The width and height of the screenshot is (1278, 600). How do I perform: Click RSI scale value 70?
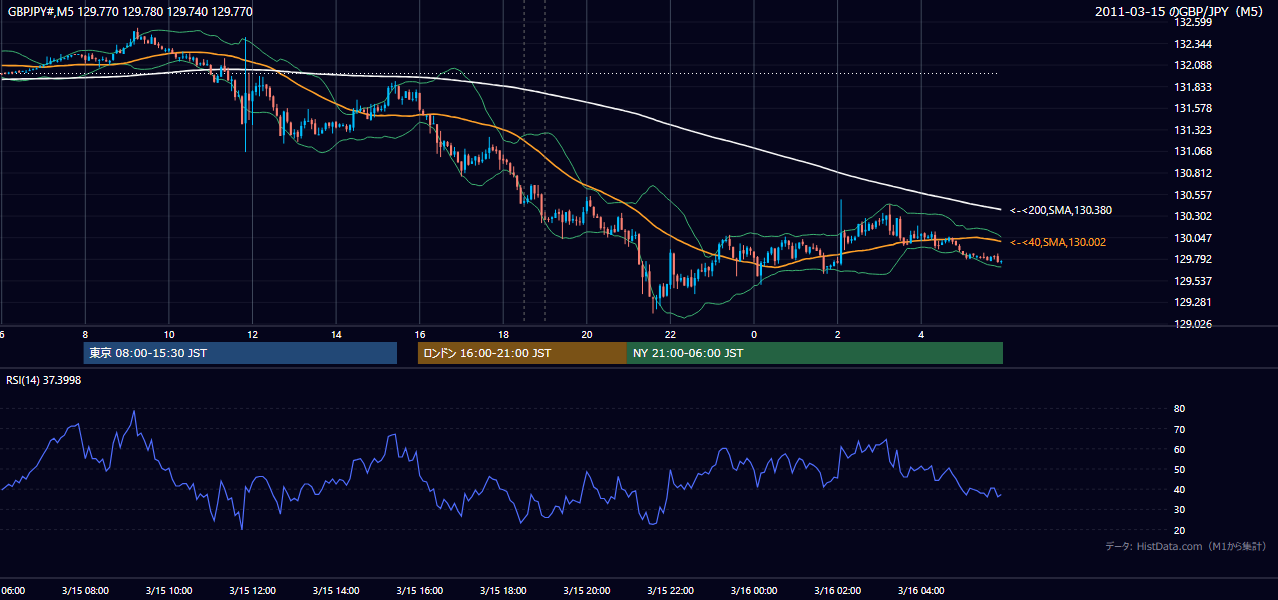(x=1180, y=429)
